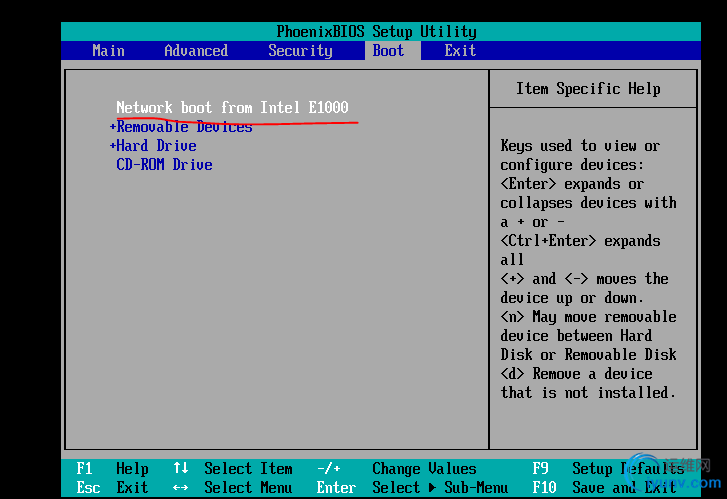Click F10 Save and Exit
Image resolution: width=727 pixels, height=499 pixels.
pos(605,487)
